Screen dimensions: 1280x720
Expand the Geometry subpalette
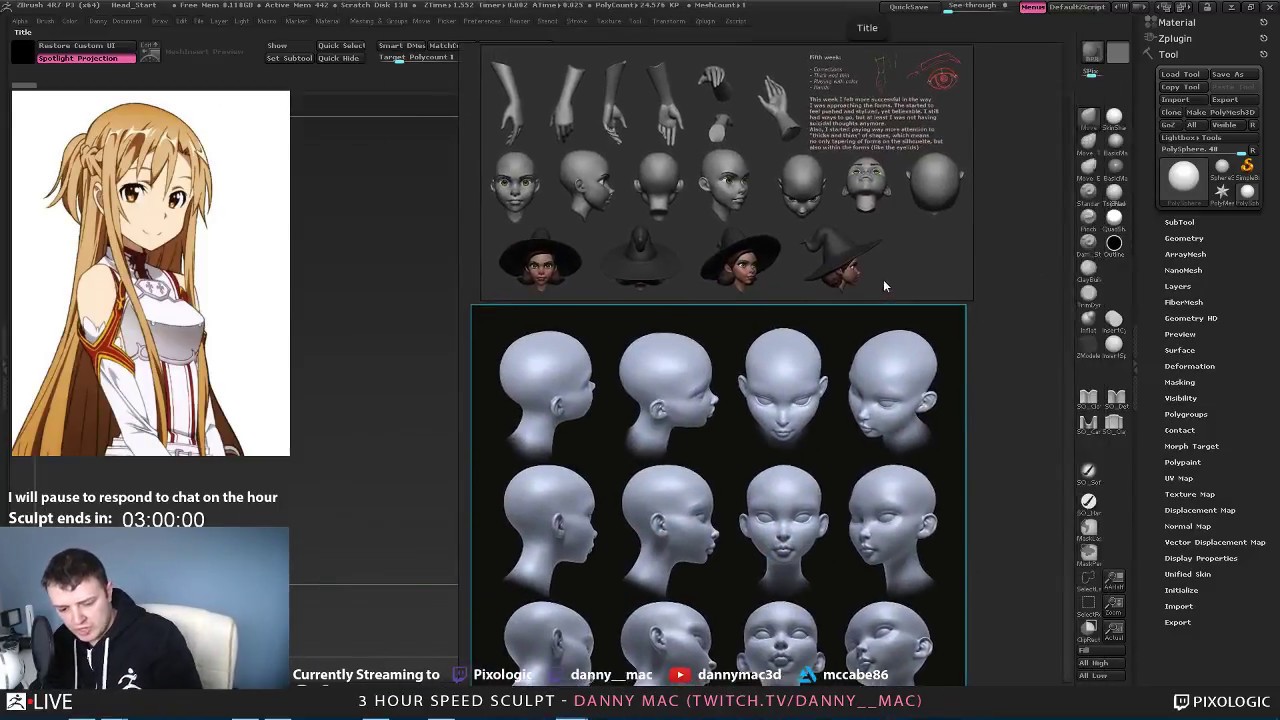pos(1184,238)
